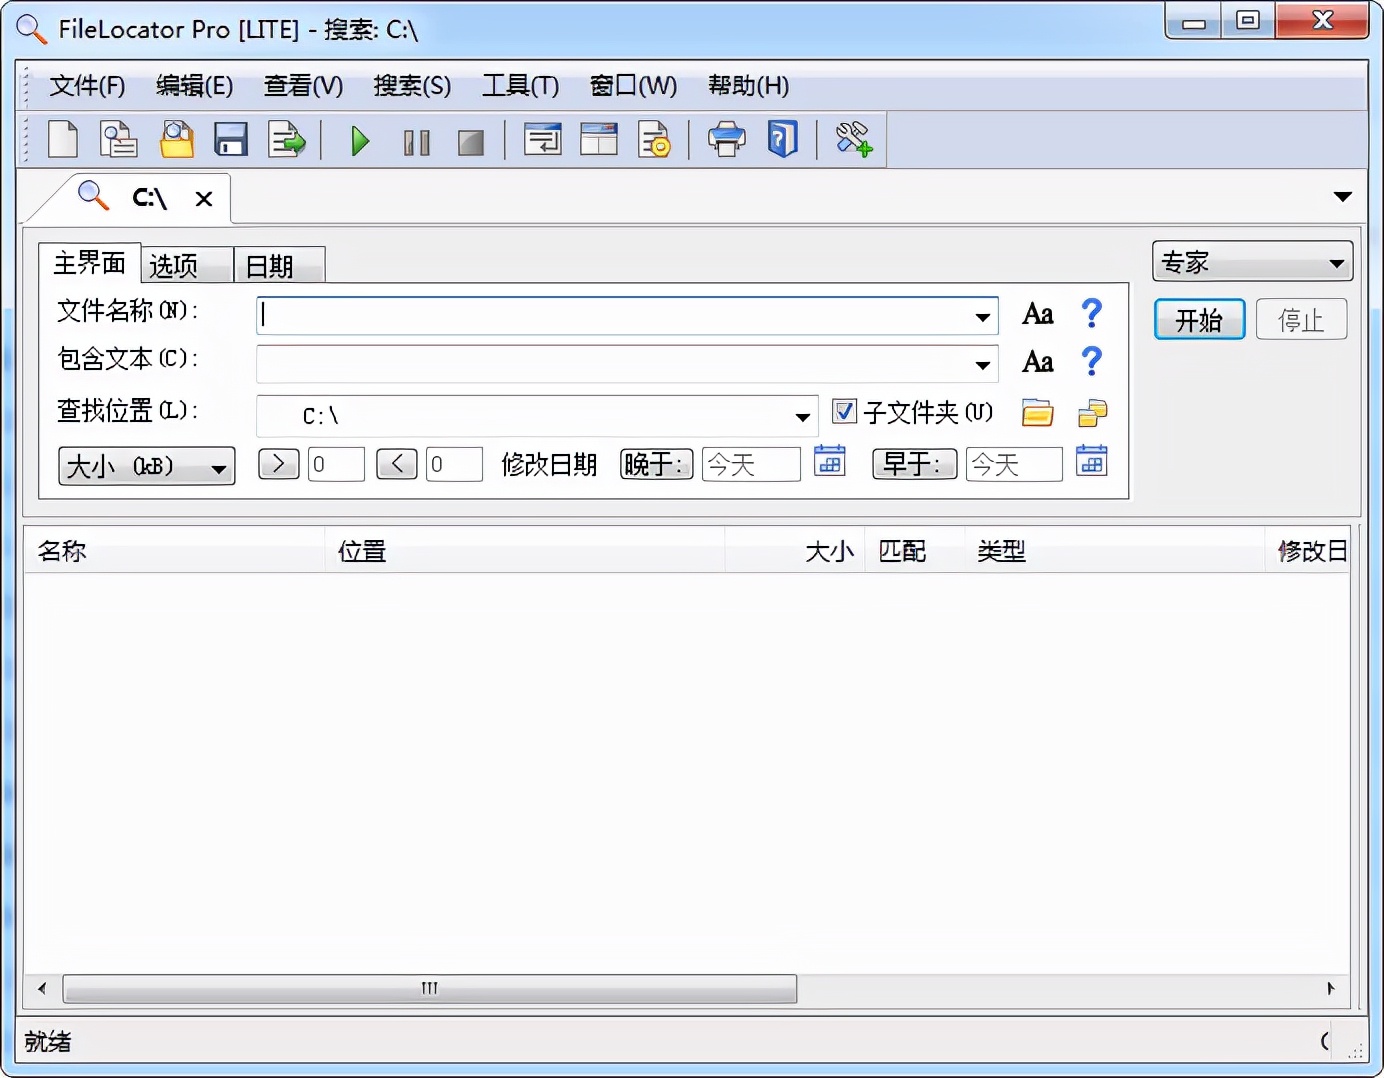Switch to the 主界面 tab

click(x=89, y=263)
